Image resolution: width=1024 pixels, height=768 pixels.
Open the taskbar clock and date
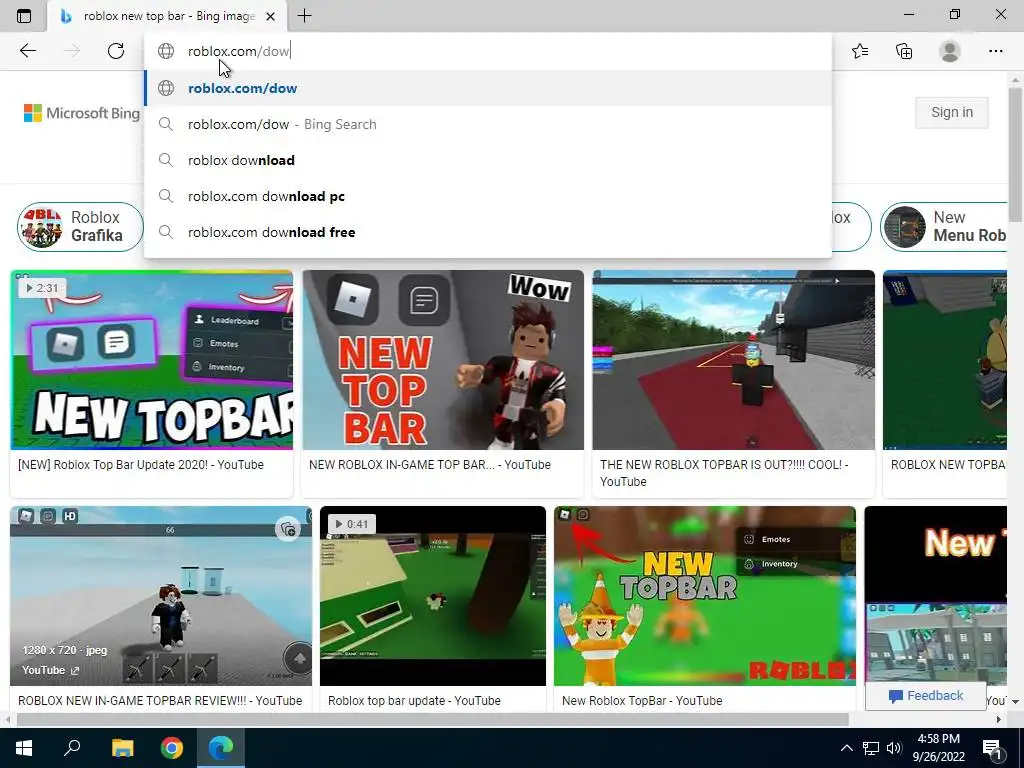tap(938, 748)
